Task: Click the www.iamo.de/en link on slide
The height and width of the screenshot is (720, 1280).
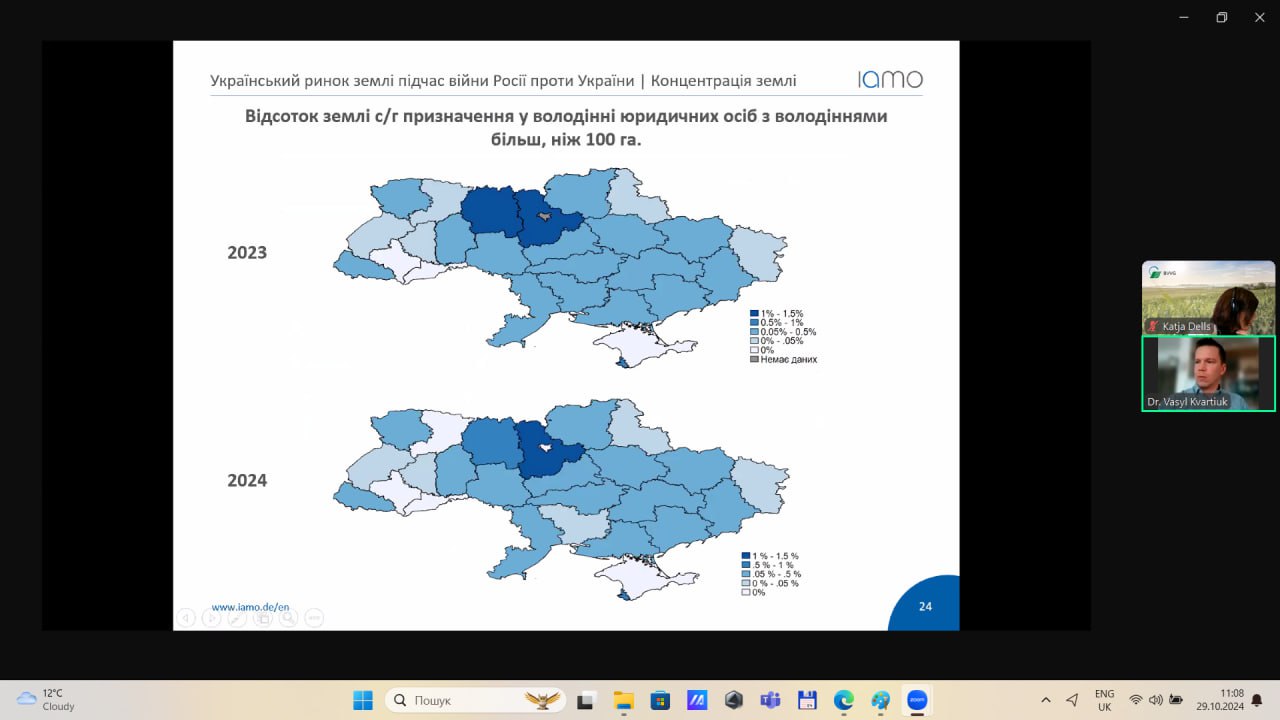Action: 250,606
